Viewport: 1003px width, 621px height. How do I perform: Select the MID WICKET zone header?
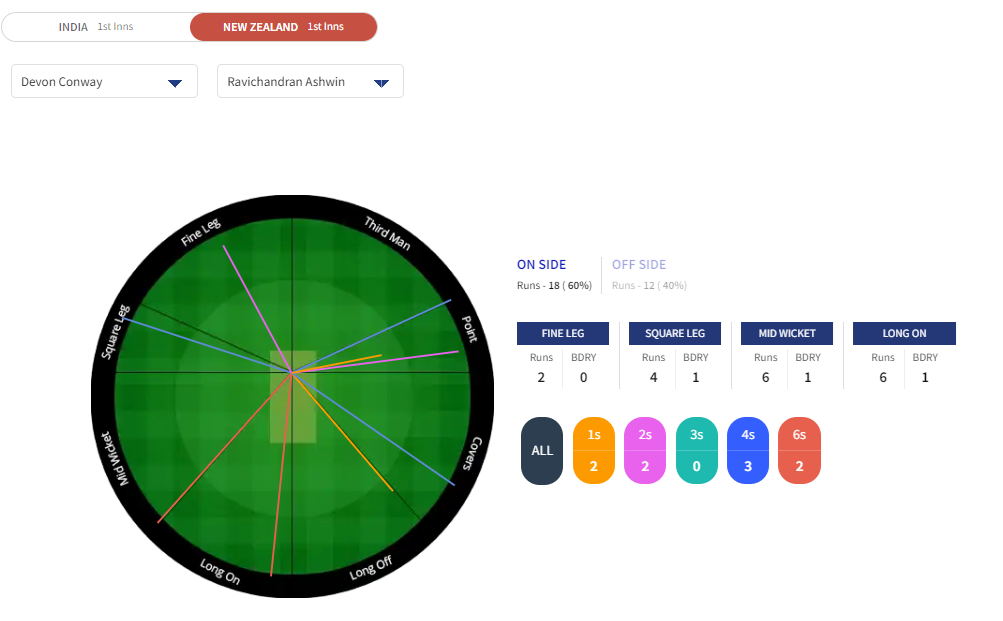click(786, 333)
